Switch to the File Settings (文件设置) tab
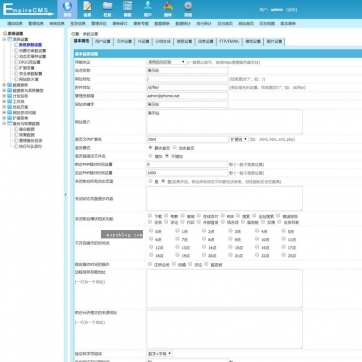Screen dimensions: 362x362 pos(124,42)
